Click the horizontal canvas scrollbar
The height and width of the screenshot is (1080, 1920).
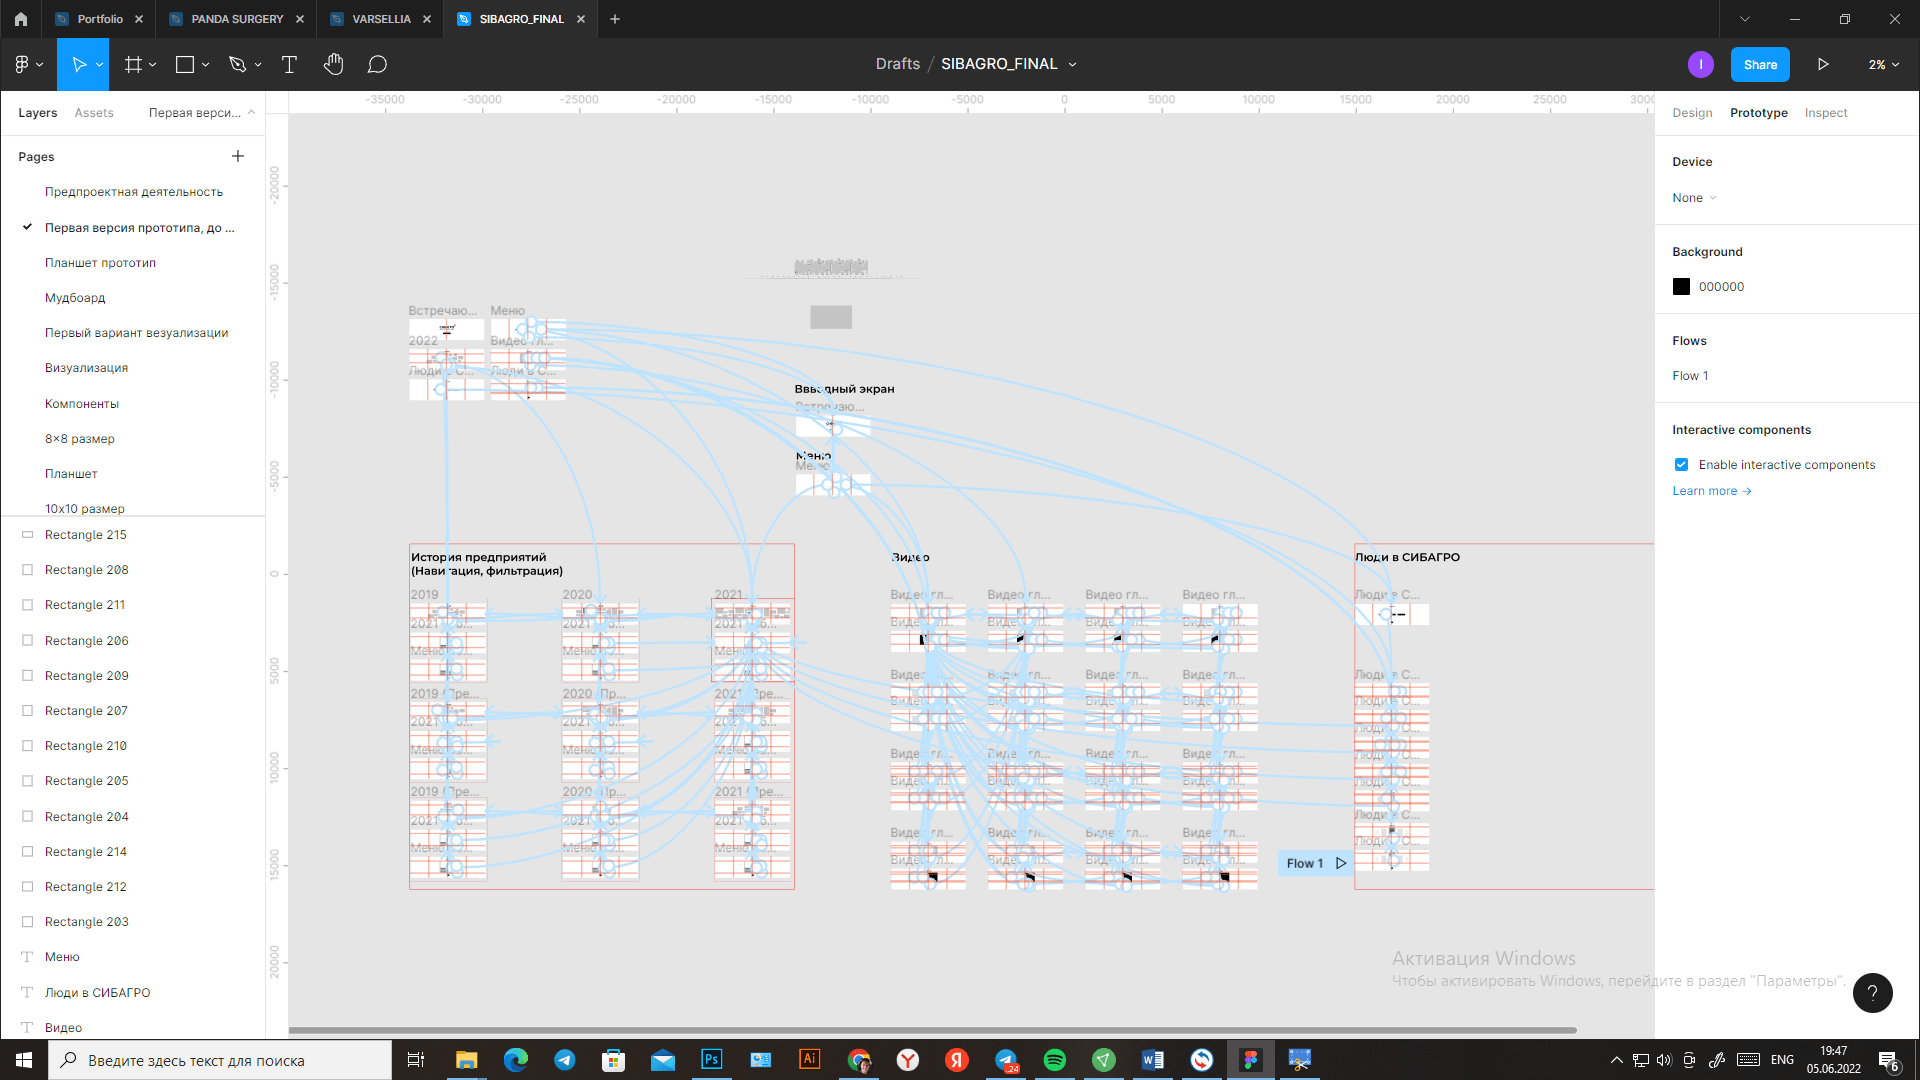coord(932,1030)
